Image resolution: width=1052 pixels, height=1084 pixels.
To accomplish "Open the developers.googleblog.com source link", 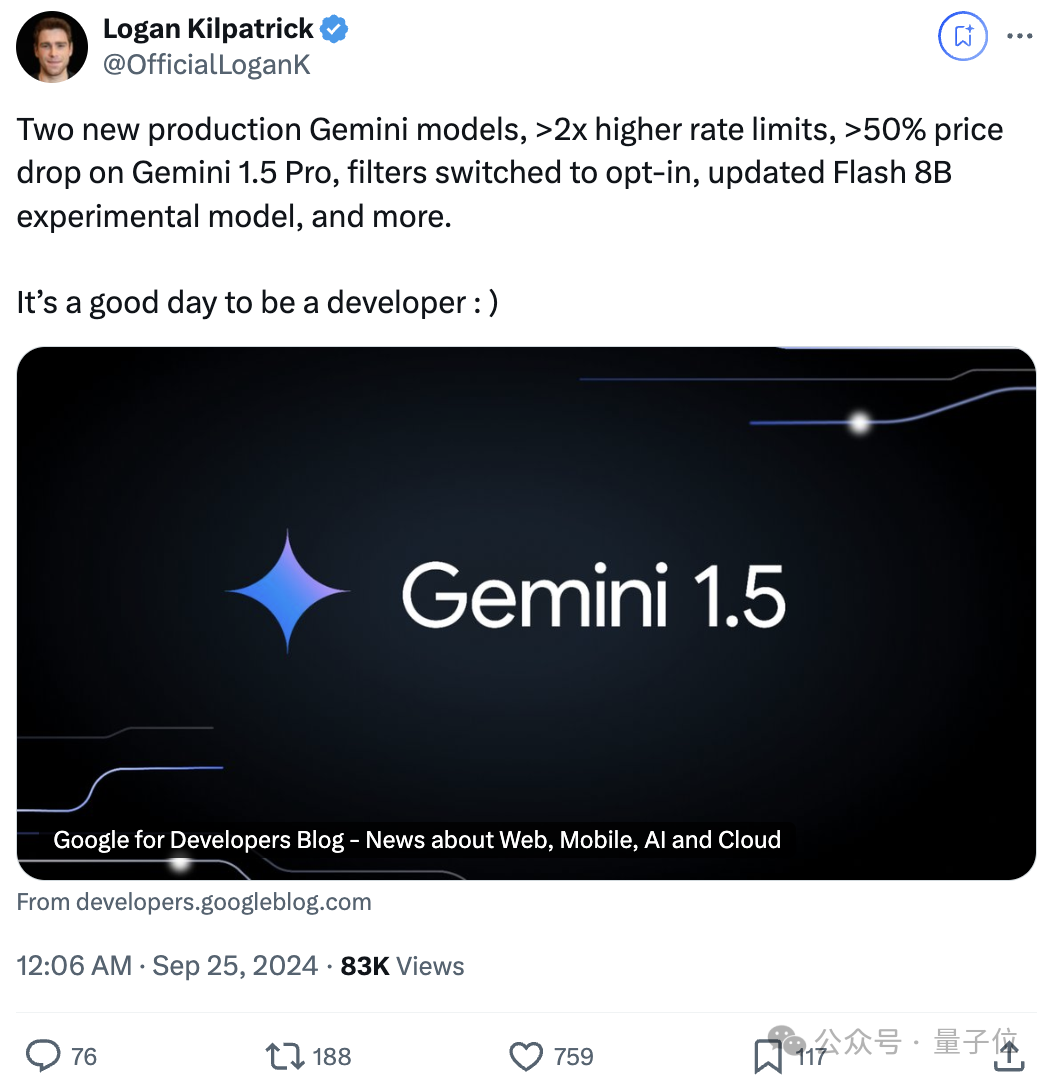I will click(x=194, y=901).
